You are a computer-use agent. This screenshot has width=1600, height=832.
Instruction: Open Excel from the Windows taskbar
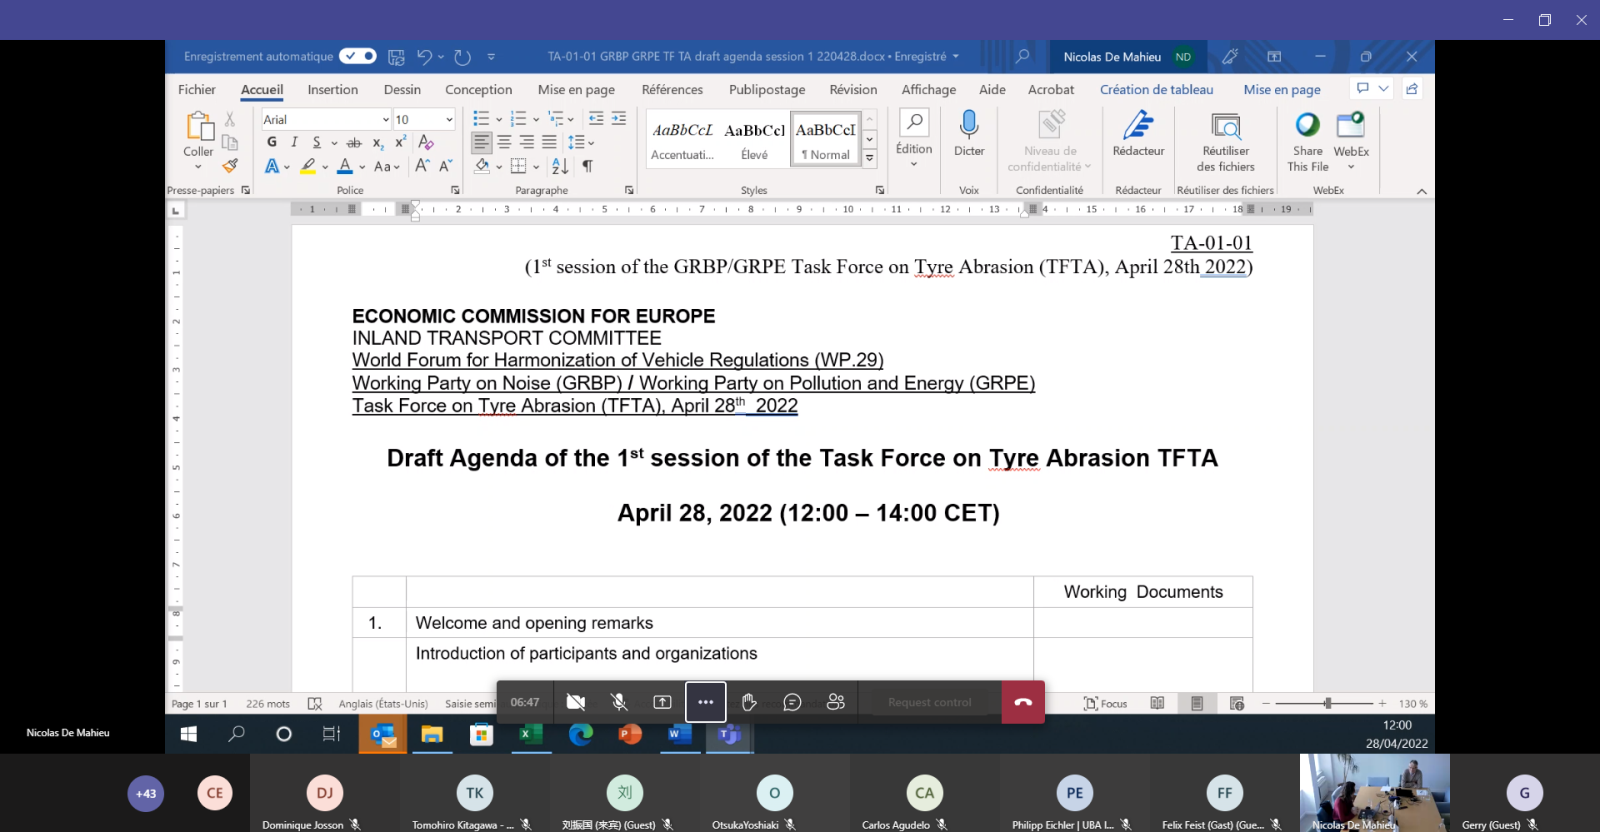[530, 734]
